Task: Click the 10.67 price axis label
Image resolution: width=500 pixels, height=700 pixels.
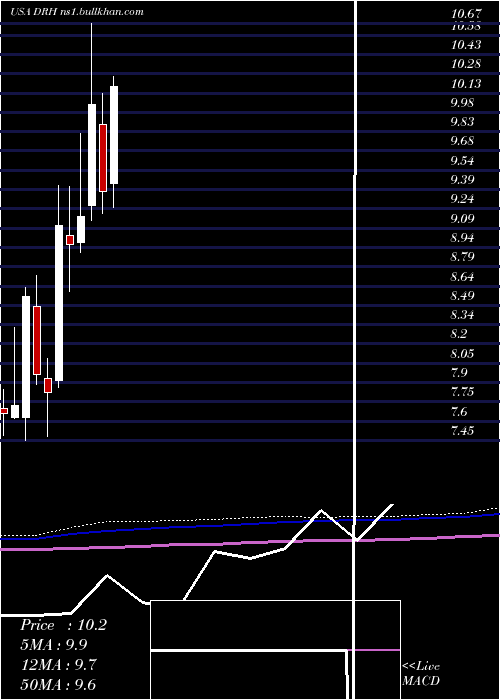Action: coord(466,15)
